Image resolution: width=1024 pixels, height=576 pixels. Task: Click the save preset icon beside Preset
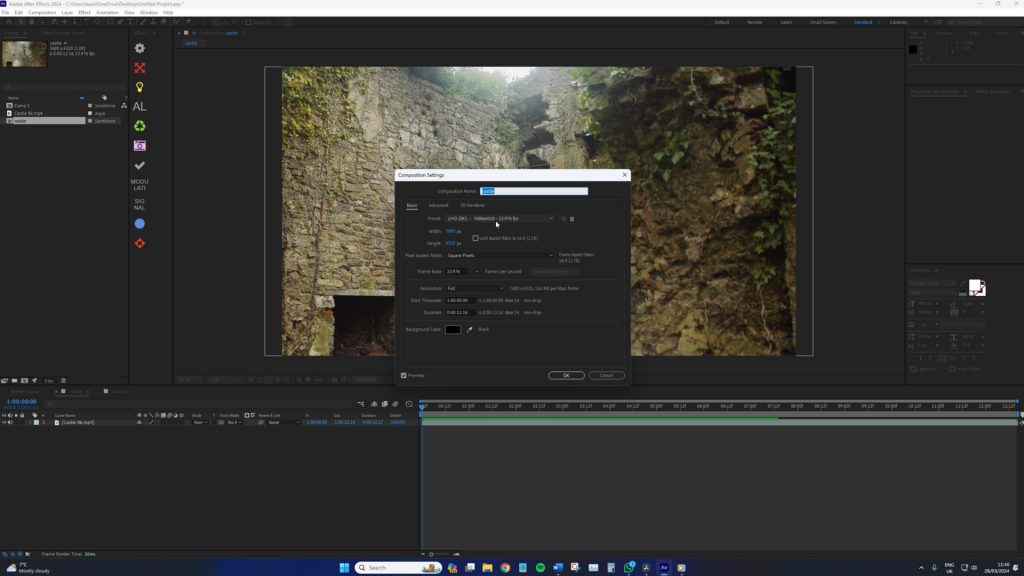click(564, 219)
